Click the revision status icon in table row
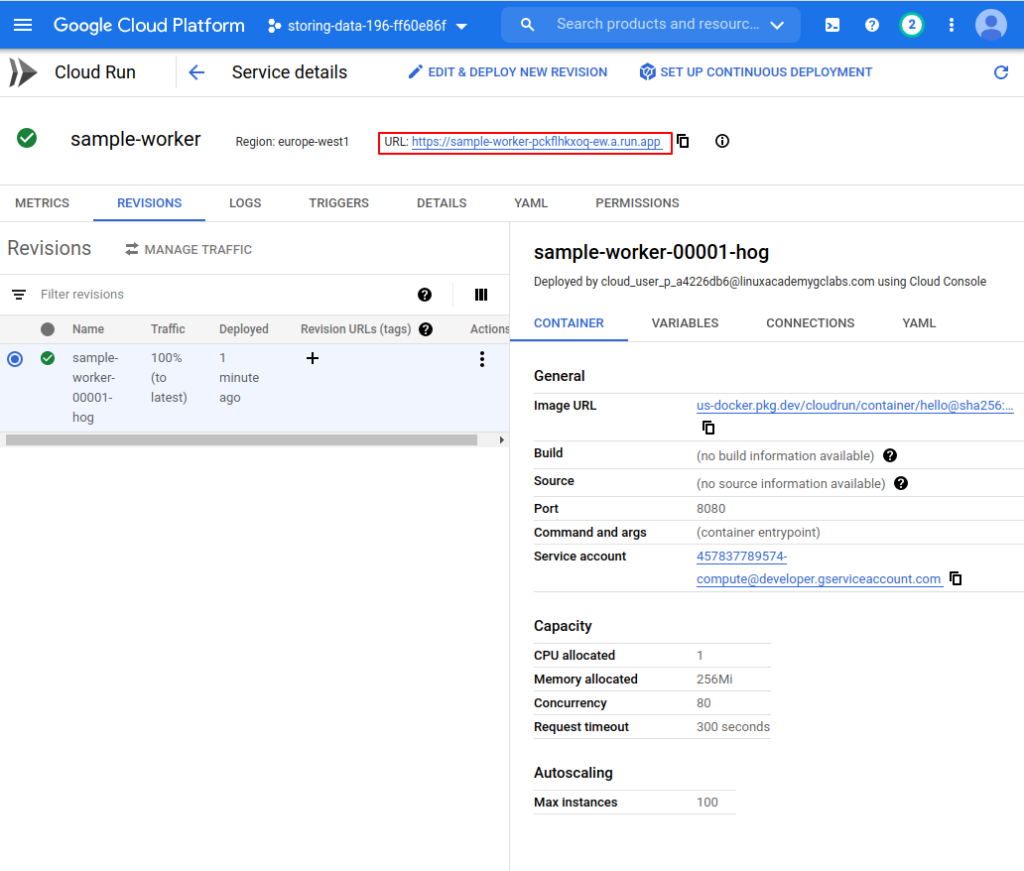 [x=48, y=358]
